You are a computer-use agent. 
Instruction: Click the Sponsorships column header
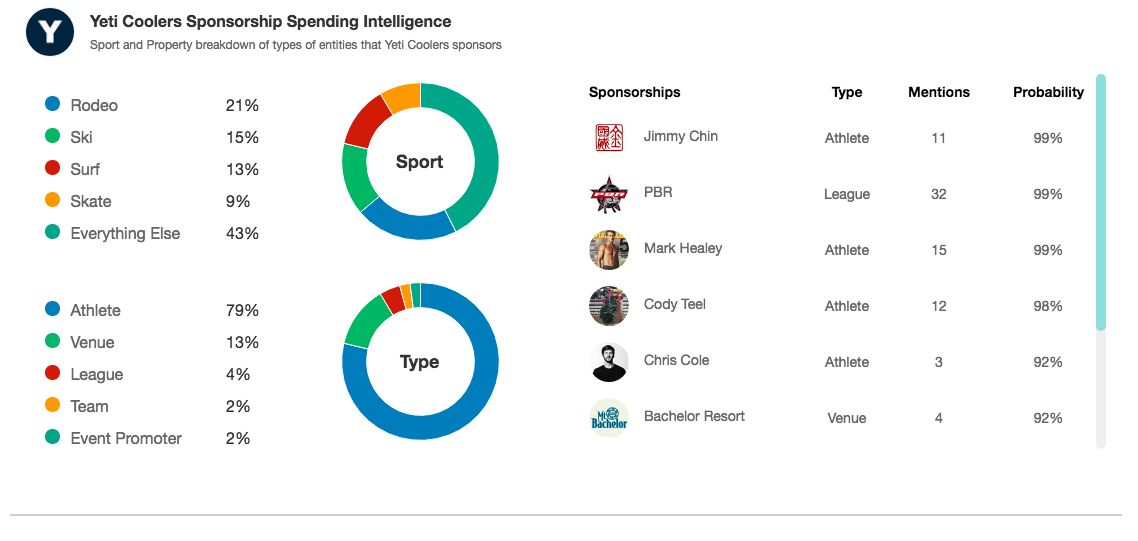coord(634,92)
